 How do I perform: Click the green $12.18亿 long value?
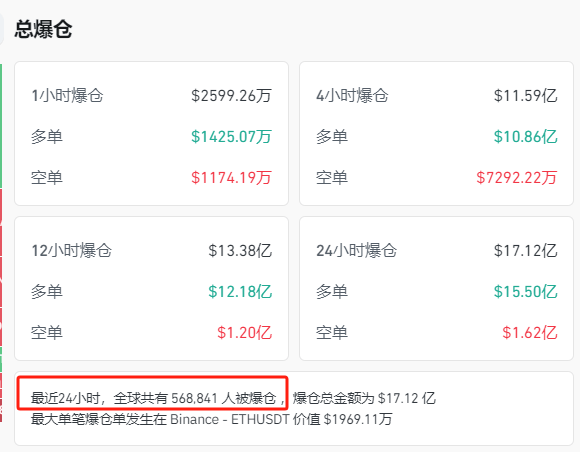240,291
